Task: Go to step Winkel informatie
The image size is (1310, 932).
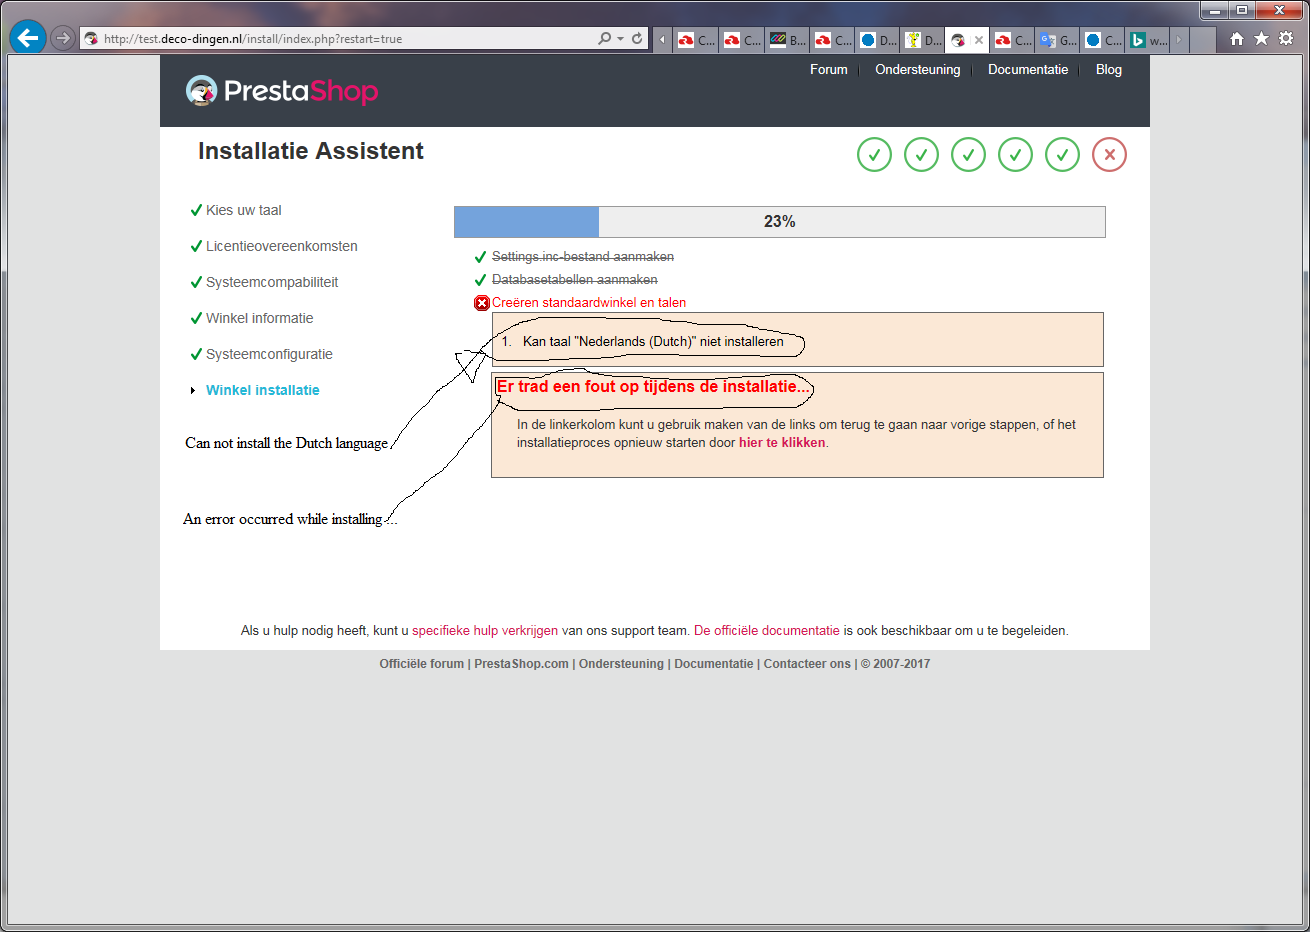Action: (x=259, y=318)
